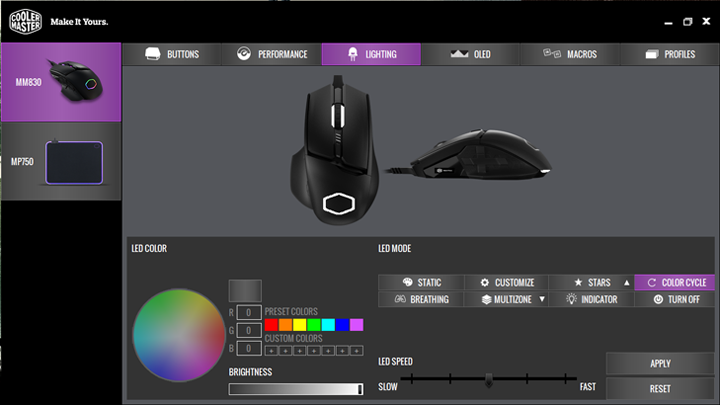Select the MM830 mouse device
This screenshot has width=720, height=405.
[60, 82]
